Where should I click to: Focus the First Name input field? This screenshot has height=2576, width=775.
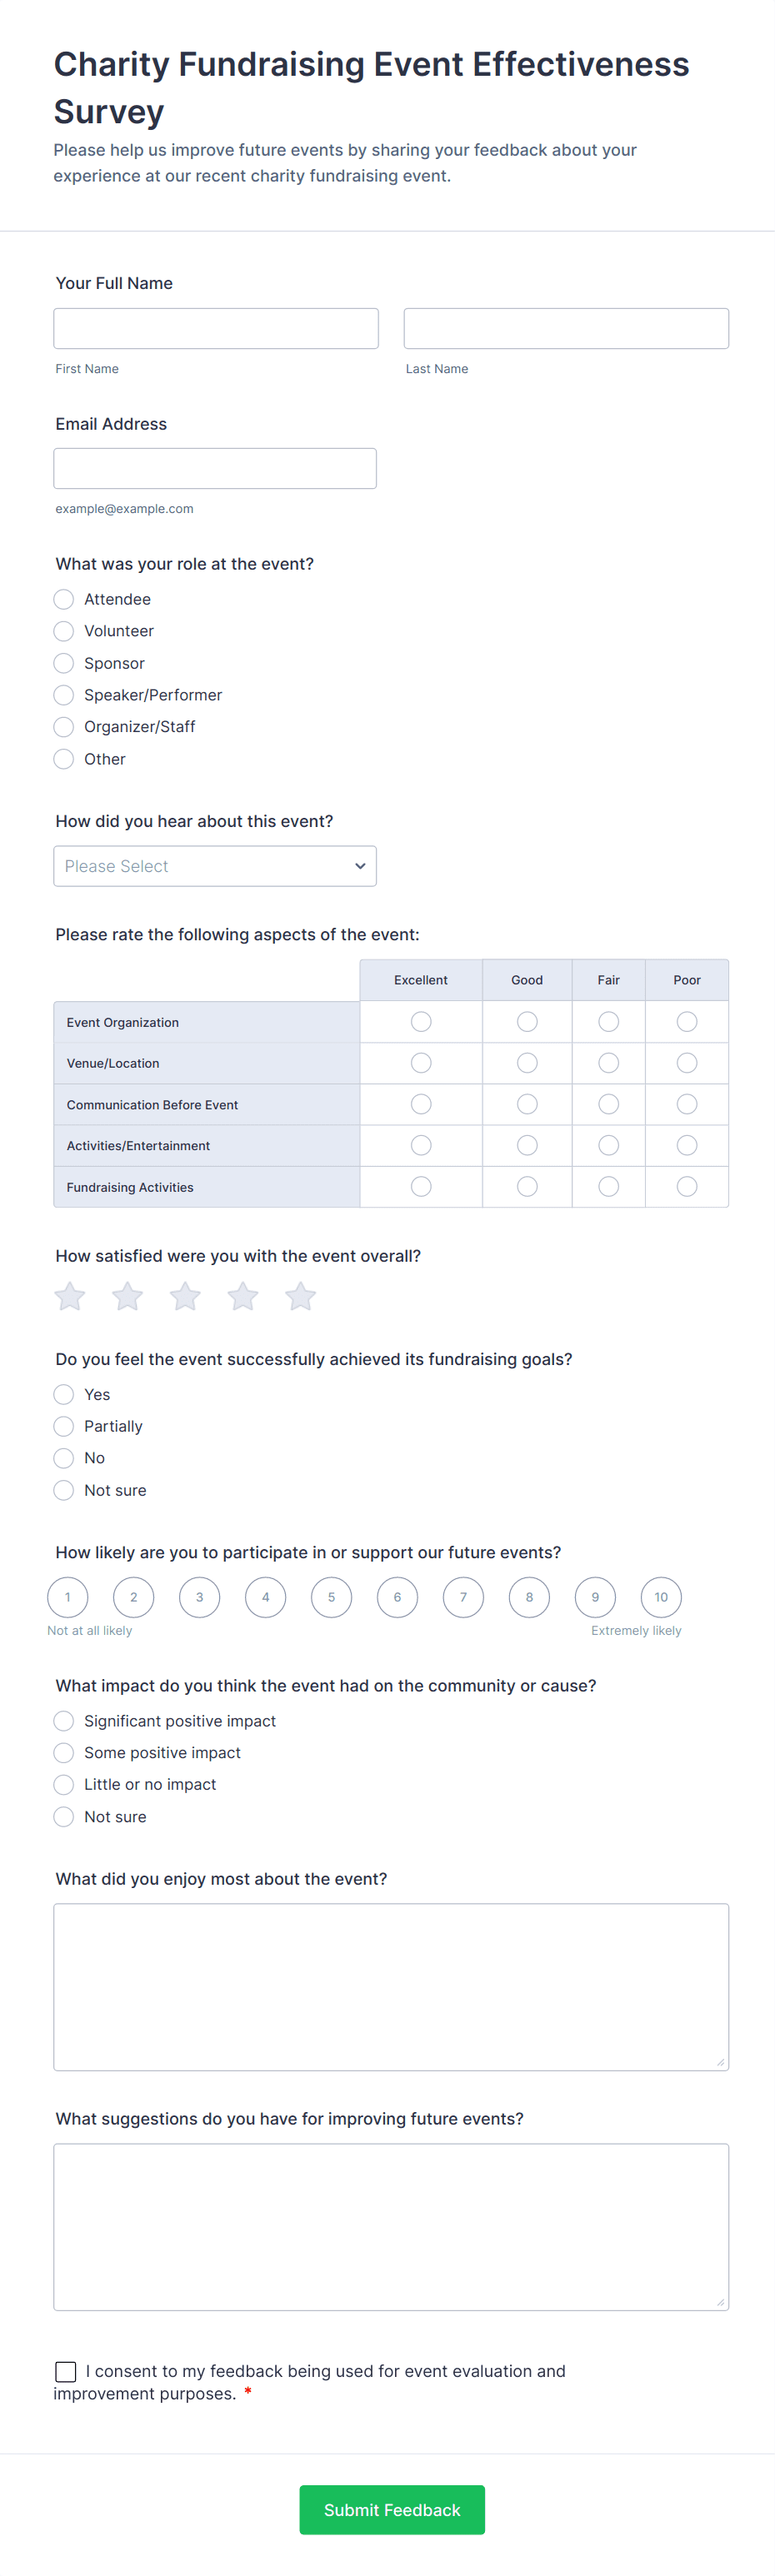point(216,328)
